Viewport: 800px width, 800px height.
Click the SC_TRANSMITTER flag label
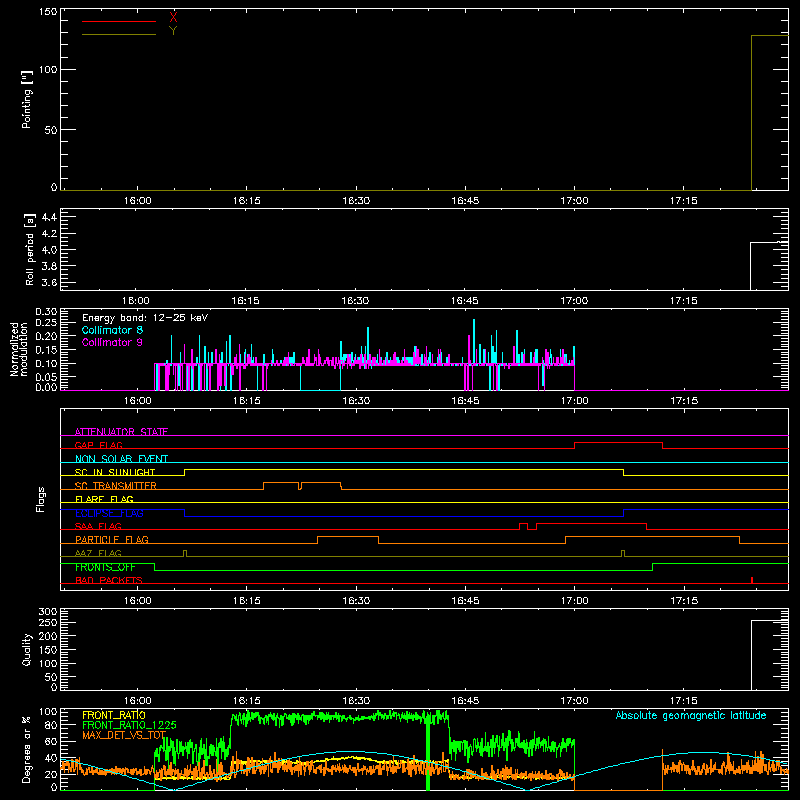click(x=116, y=486)
